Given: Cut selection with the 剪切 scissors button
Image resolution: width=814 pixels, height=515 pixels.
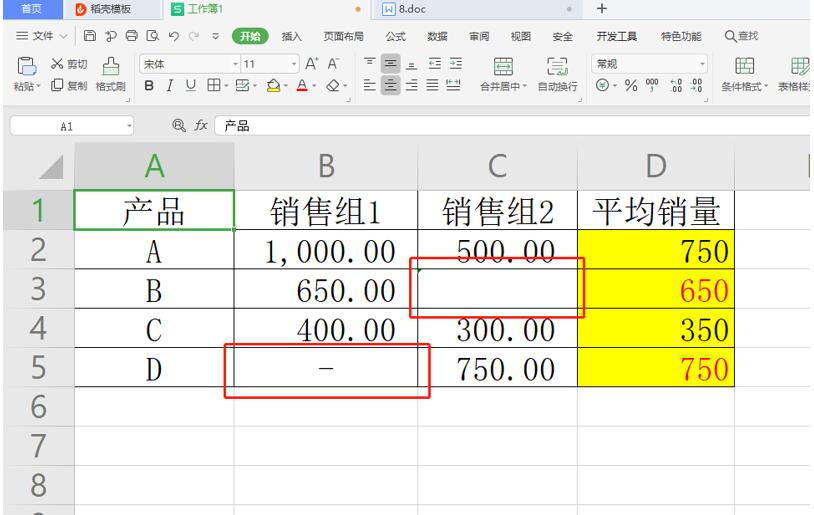Looking at the screenshot, I should [69, 64].
